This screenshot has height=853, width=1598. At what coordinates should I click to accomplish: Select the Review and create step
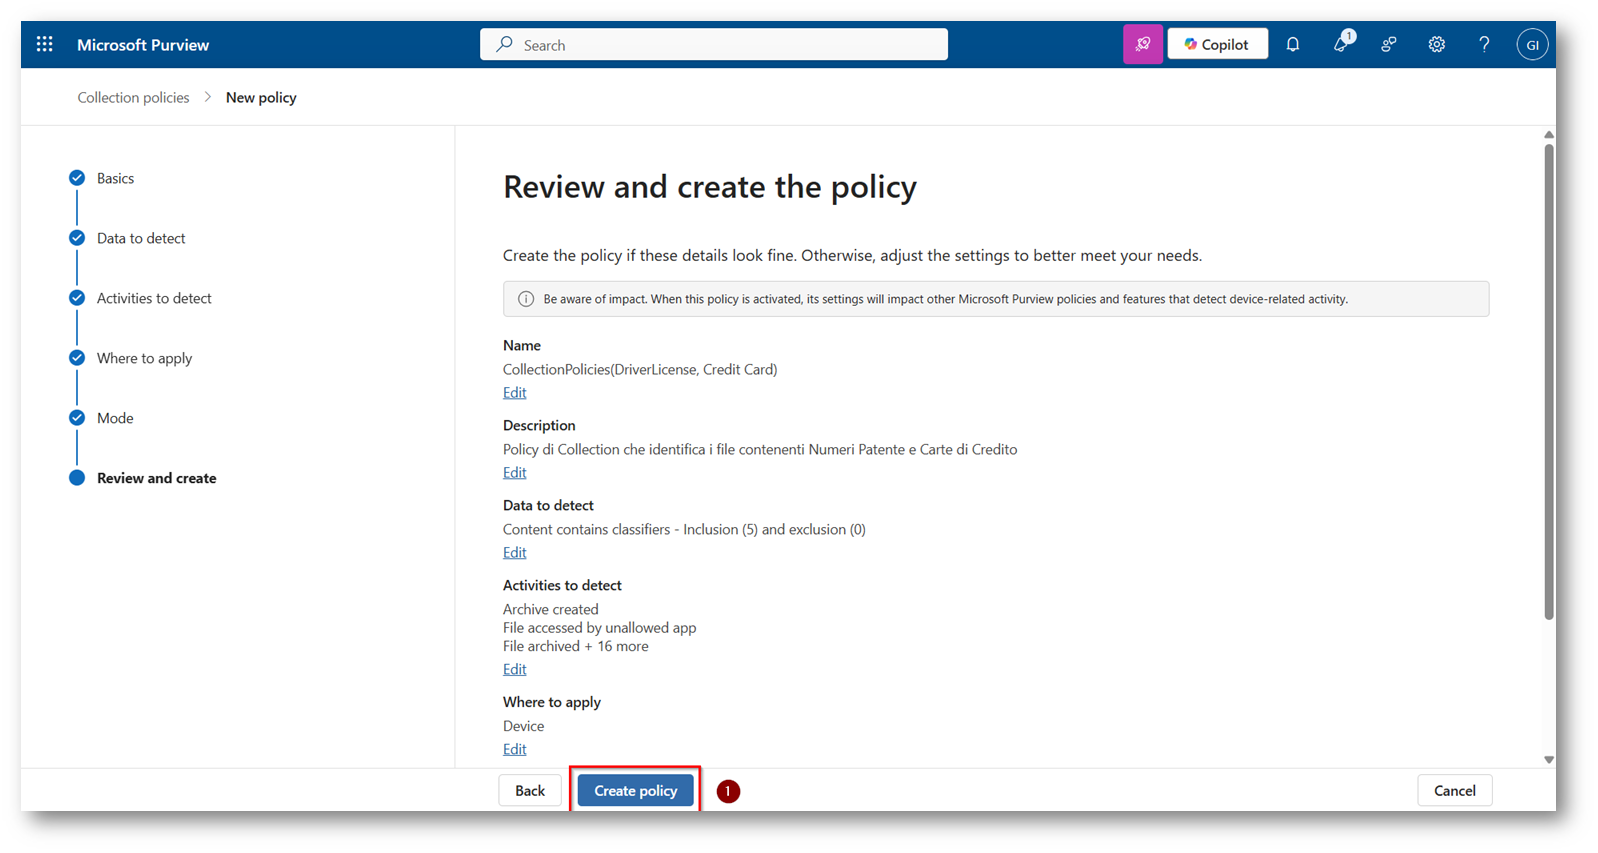tap(156, 478)
